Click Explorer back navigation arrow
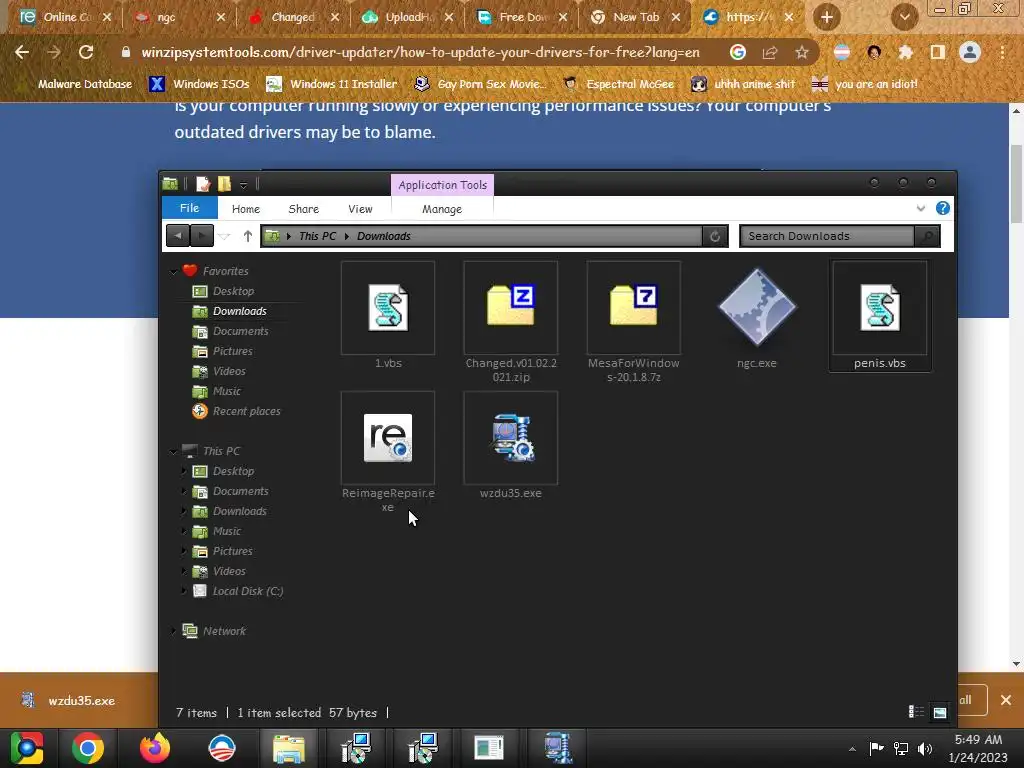Image resolution: width=1024 pixels, height=768 pixels. pos(178,236)
